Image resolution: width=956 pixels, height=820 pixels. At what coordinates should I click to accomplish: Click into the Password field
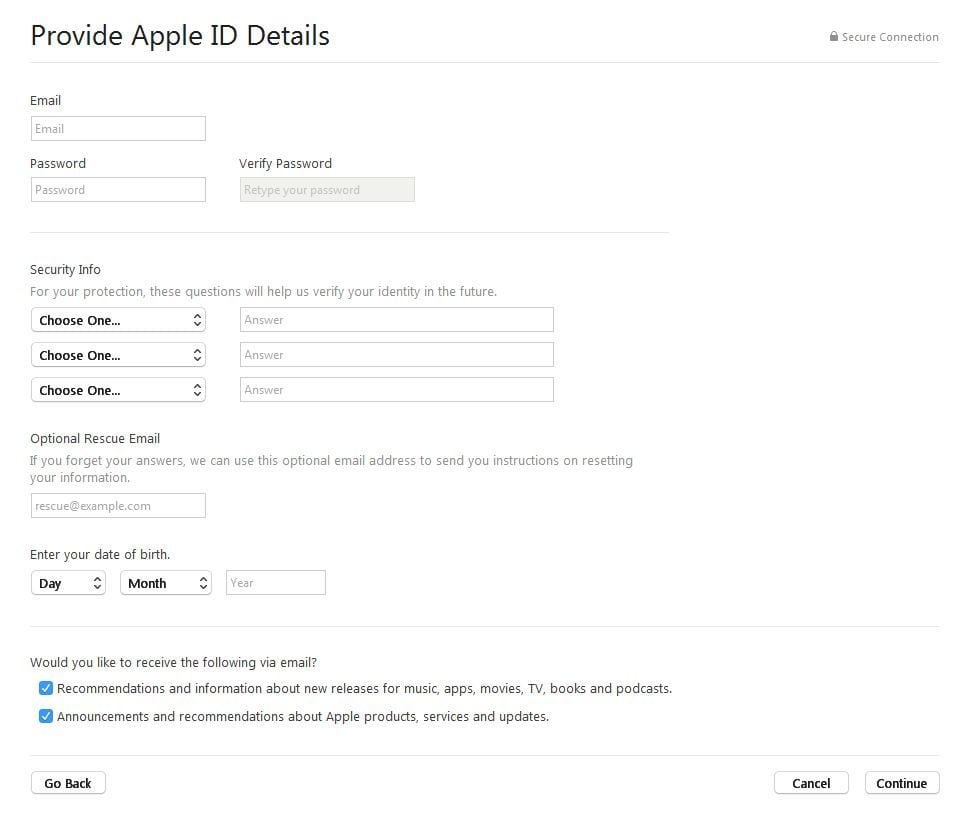pos(118,190)
